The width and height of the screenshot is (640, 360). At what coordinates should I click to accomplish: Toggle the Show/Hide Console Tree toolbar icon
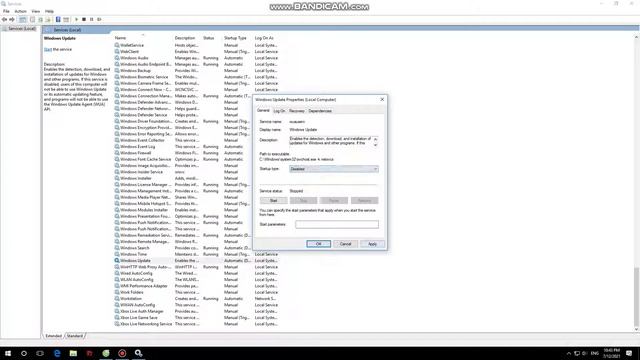coord(23,19)
